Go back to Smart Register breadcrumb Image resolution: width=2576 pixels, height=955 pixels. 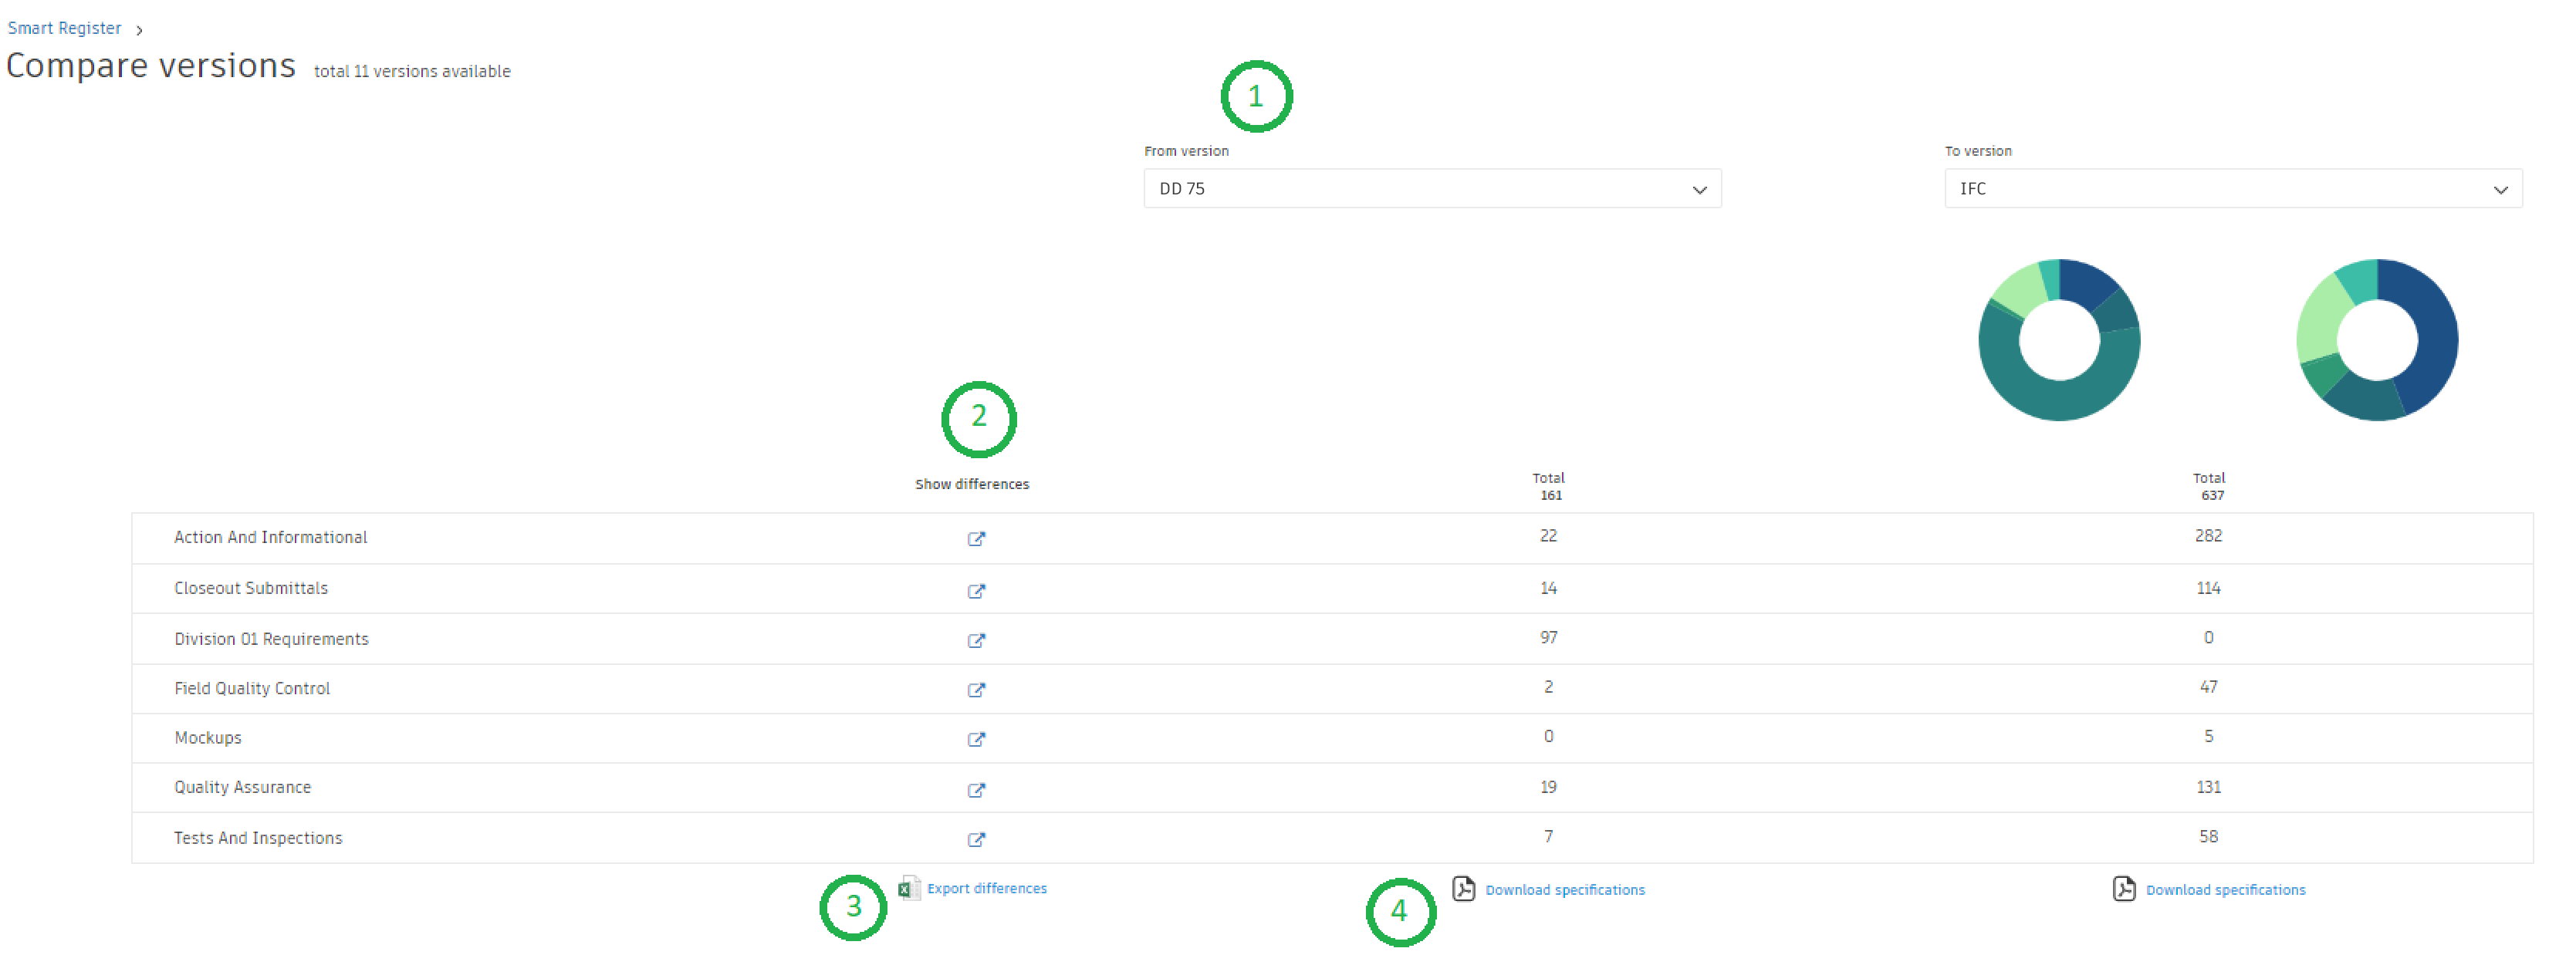[64, 28]
